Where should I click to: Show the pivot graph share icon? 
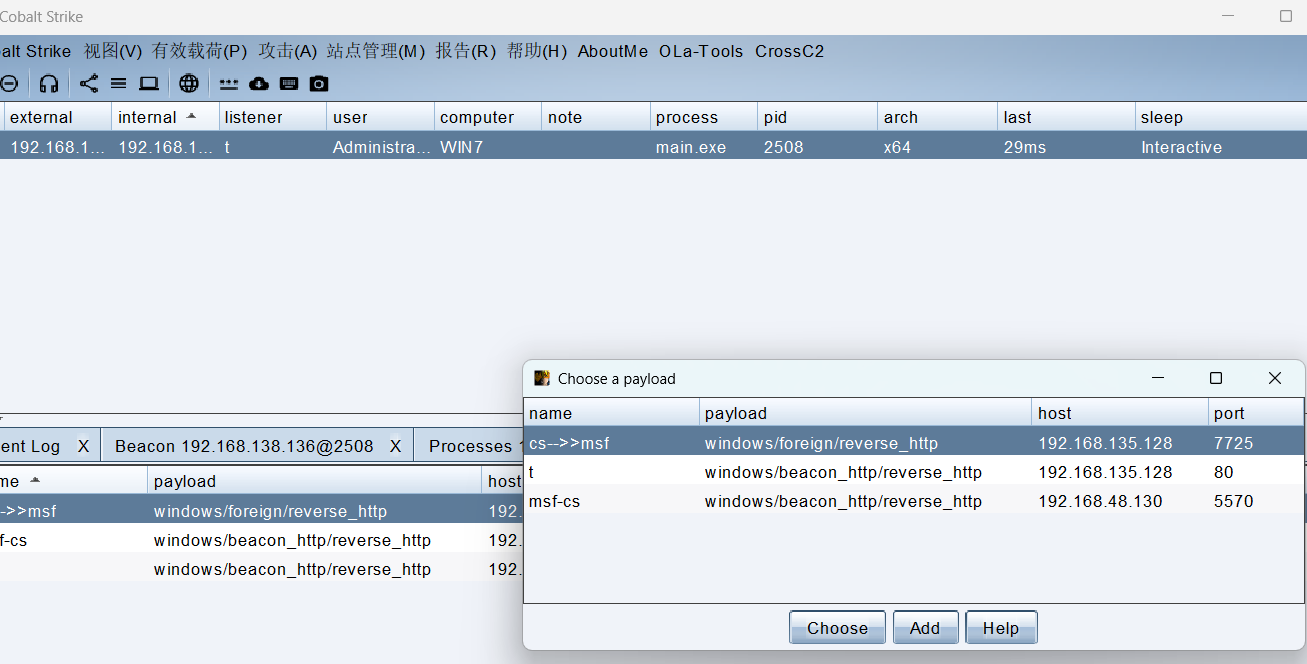(x=89, y=84)
